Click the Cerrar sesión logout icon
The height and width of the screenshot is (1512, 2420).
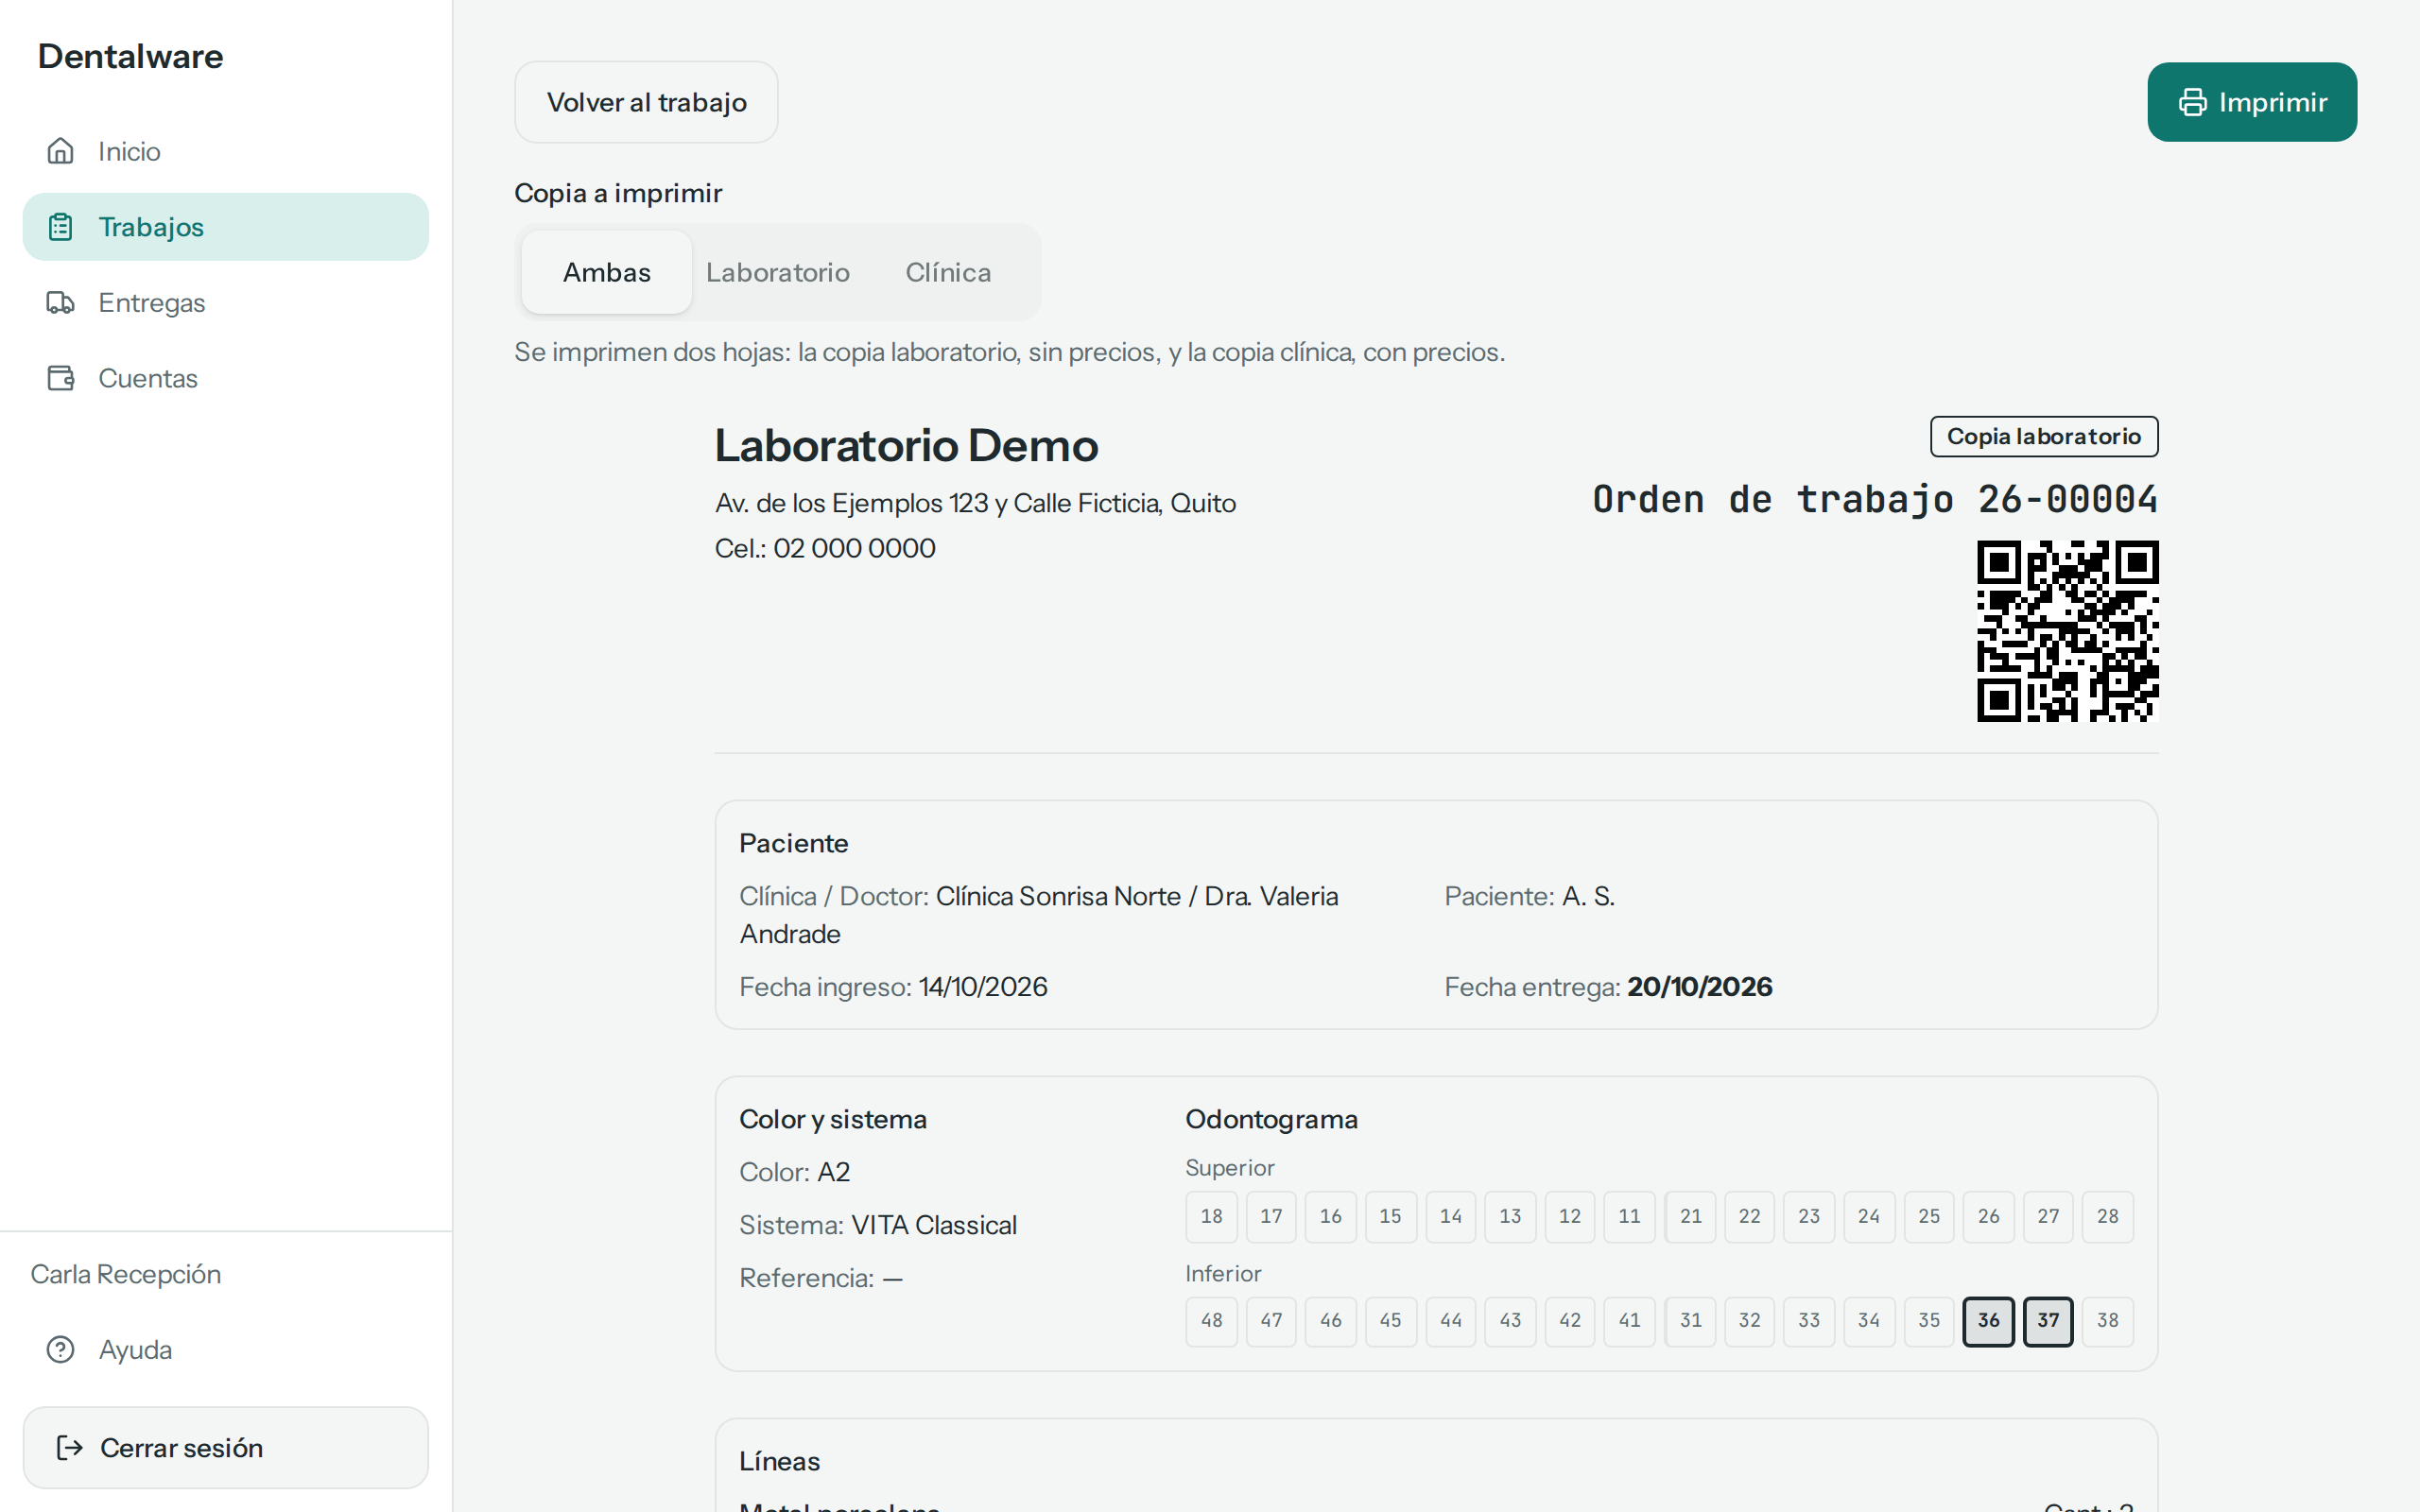(69, 1448)
